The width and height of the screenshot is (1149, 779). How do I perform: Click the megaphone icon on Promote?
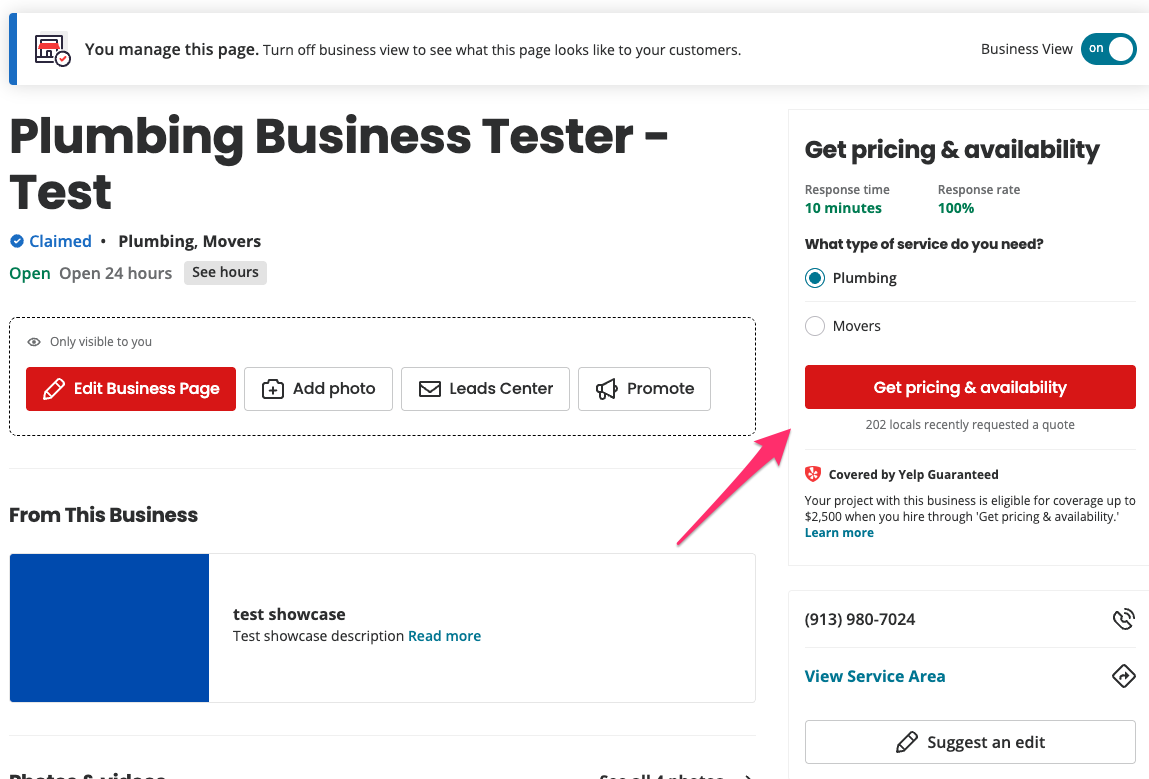click(x=607, y=389)
